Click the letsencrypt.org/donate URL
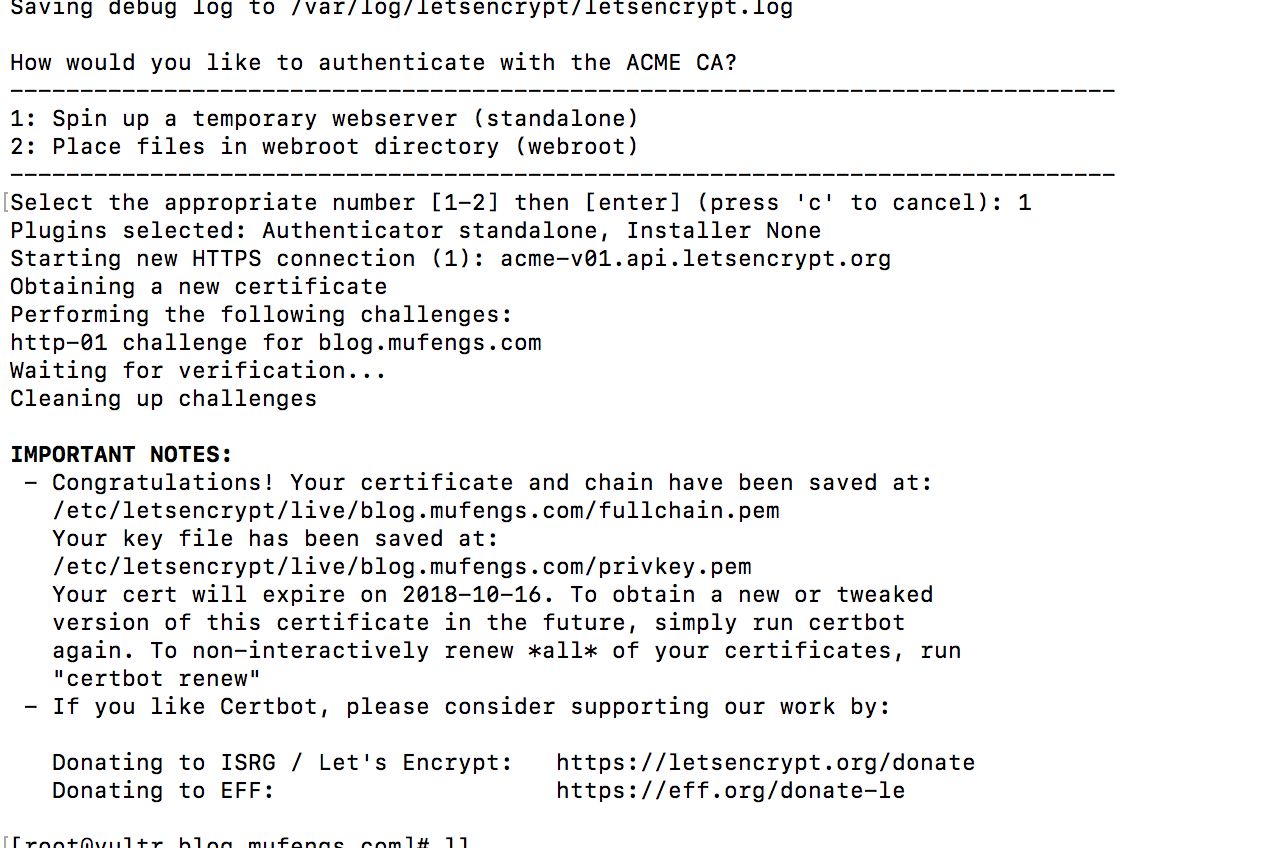 (765, 763)
